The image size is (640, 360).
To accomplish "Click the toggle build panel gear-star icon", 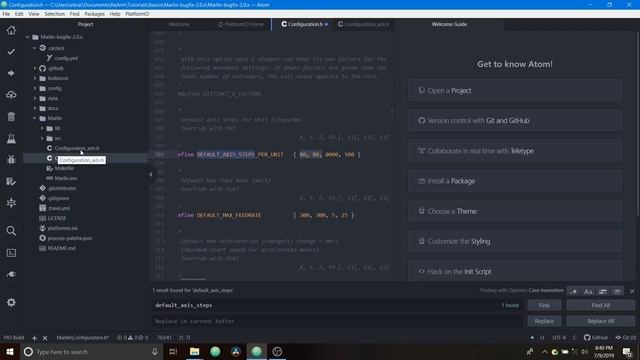I will [x=11, y=203].
